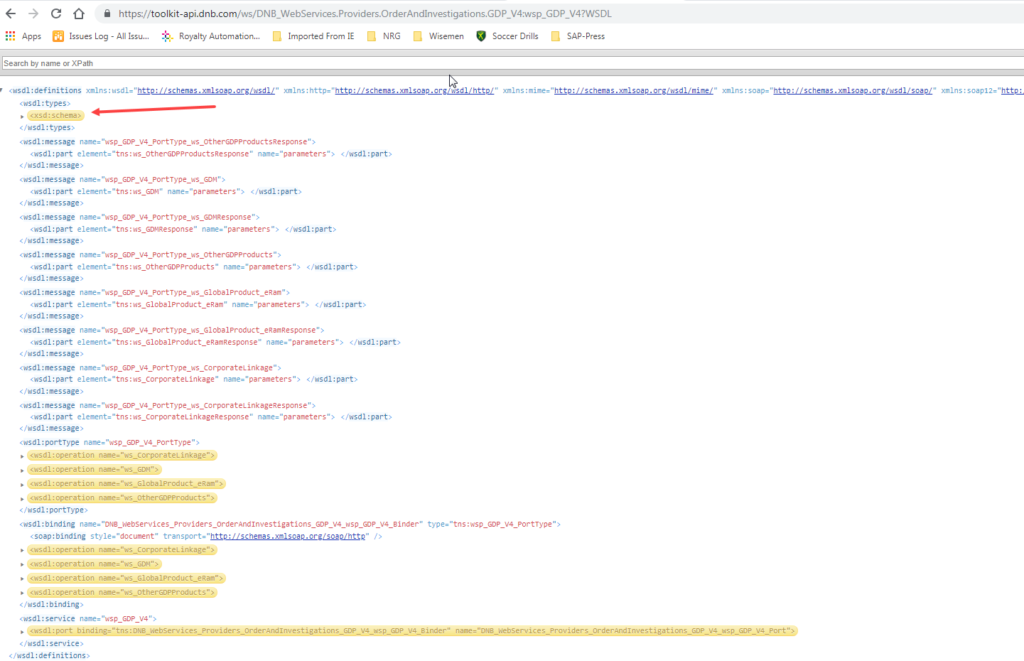Image resolution: width=1024 pixels, height=661 pixels.
Task: Select part element tns:ws_GDMResponse line
Action: 184,229
